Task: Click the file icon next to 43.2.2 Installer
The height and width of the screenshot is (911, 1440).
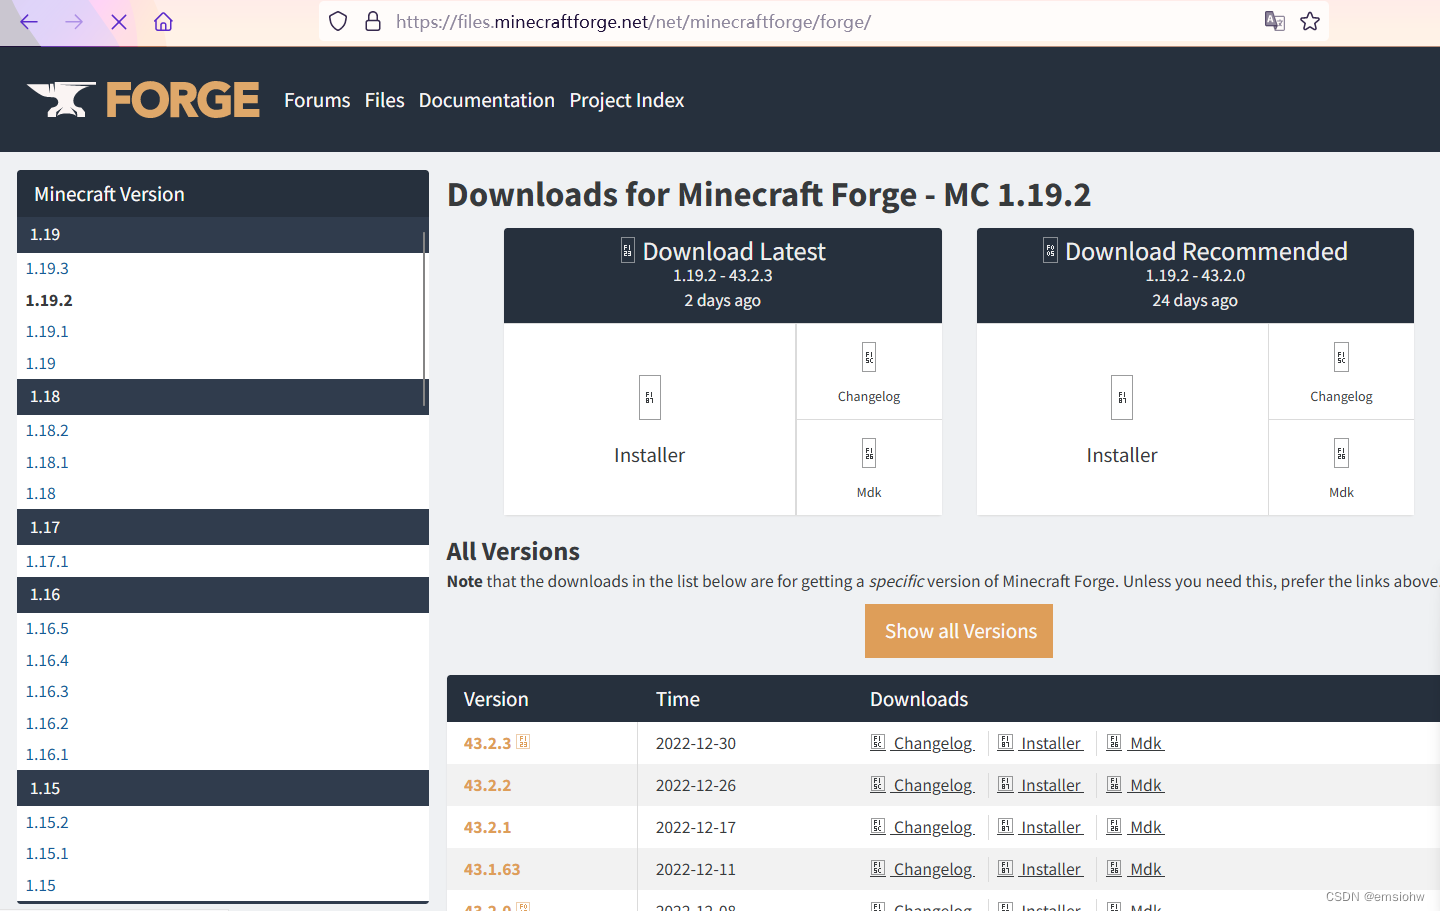Action: (1005, 785)
